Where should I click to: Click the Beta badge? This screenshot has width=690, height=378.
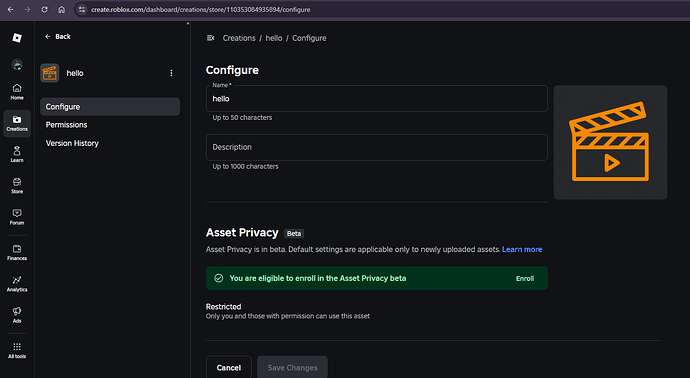point(294,233)
